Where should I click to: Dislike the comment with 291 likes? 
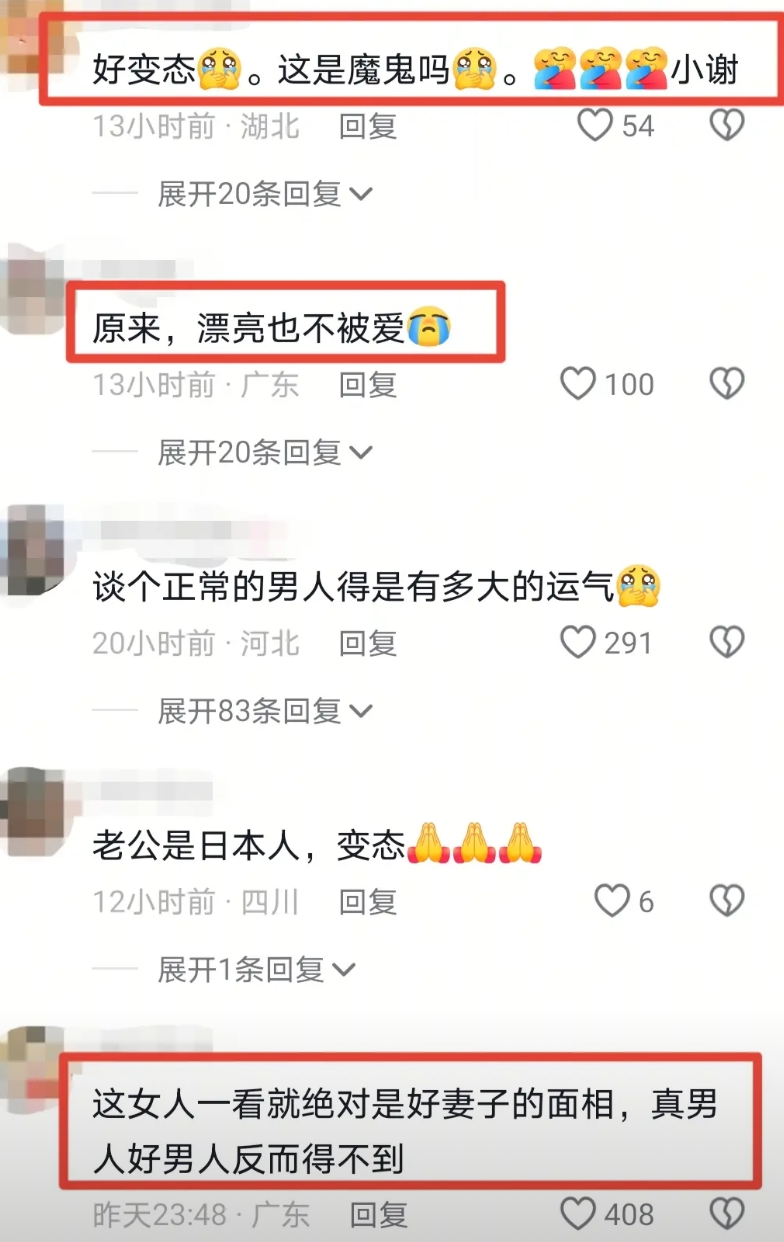pyautogui.click(x=727, y=642)
